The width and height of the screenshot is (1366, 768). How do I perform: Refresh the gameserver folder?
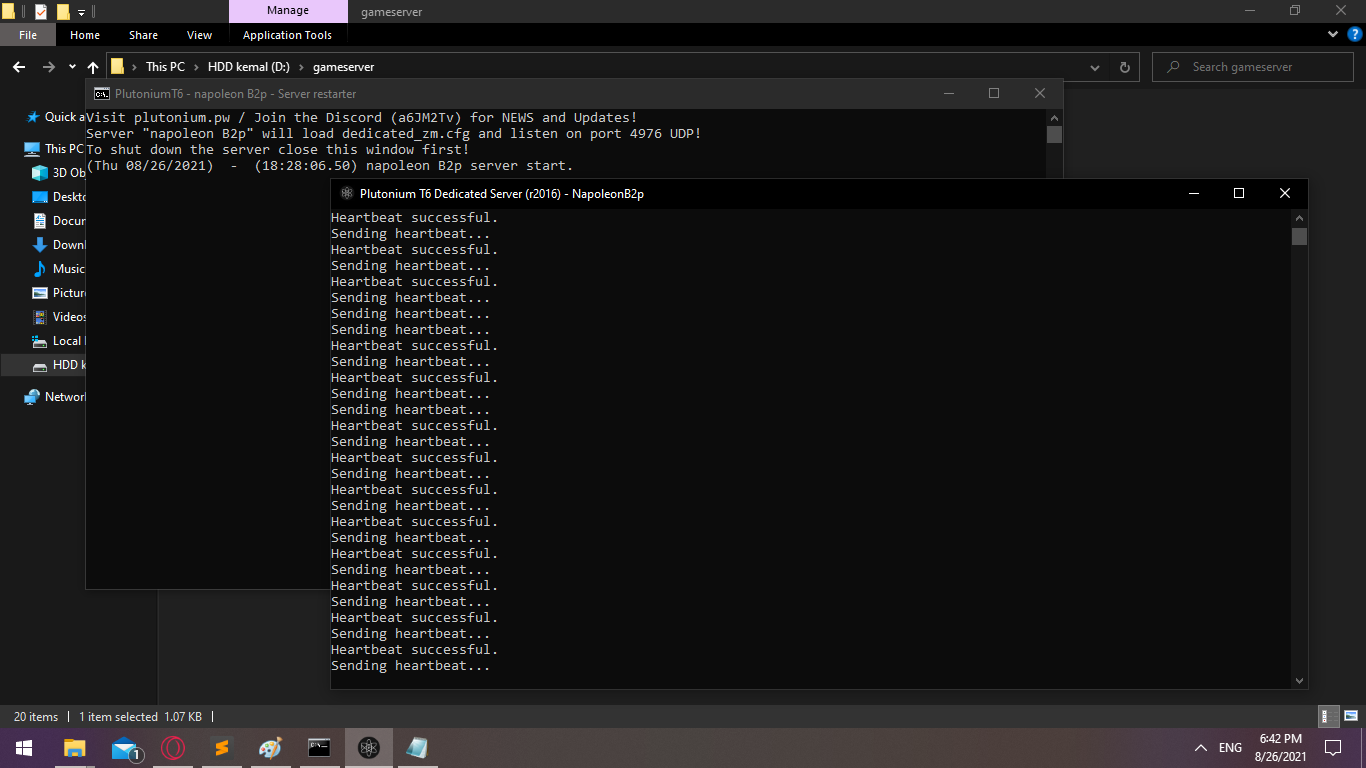[1124, 67]
